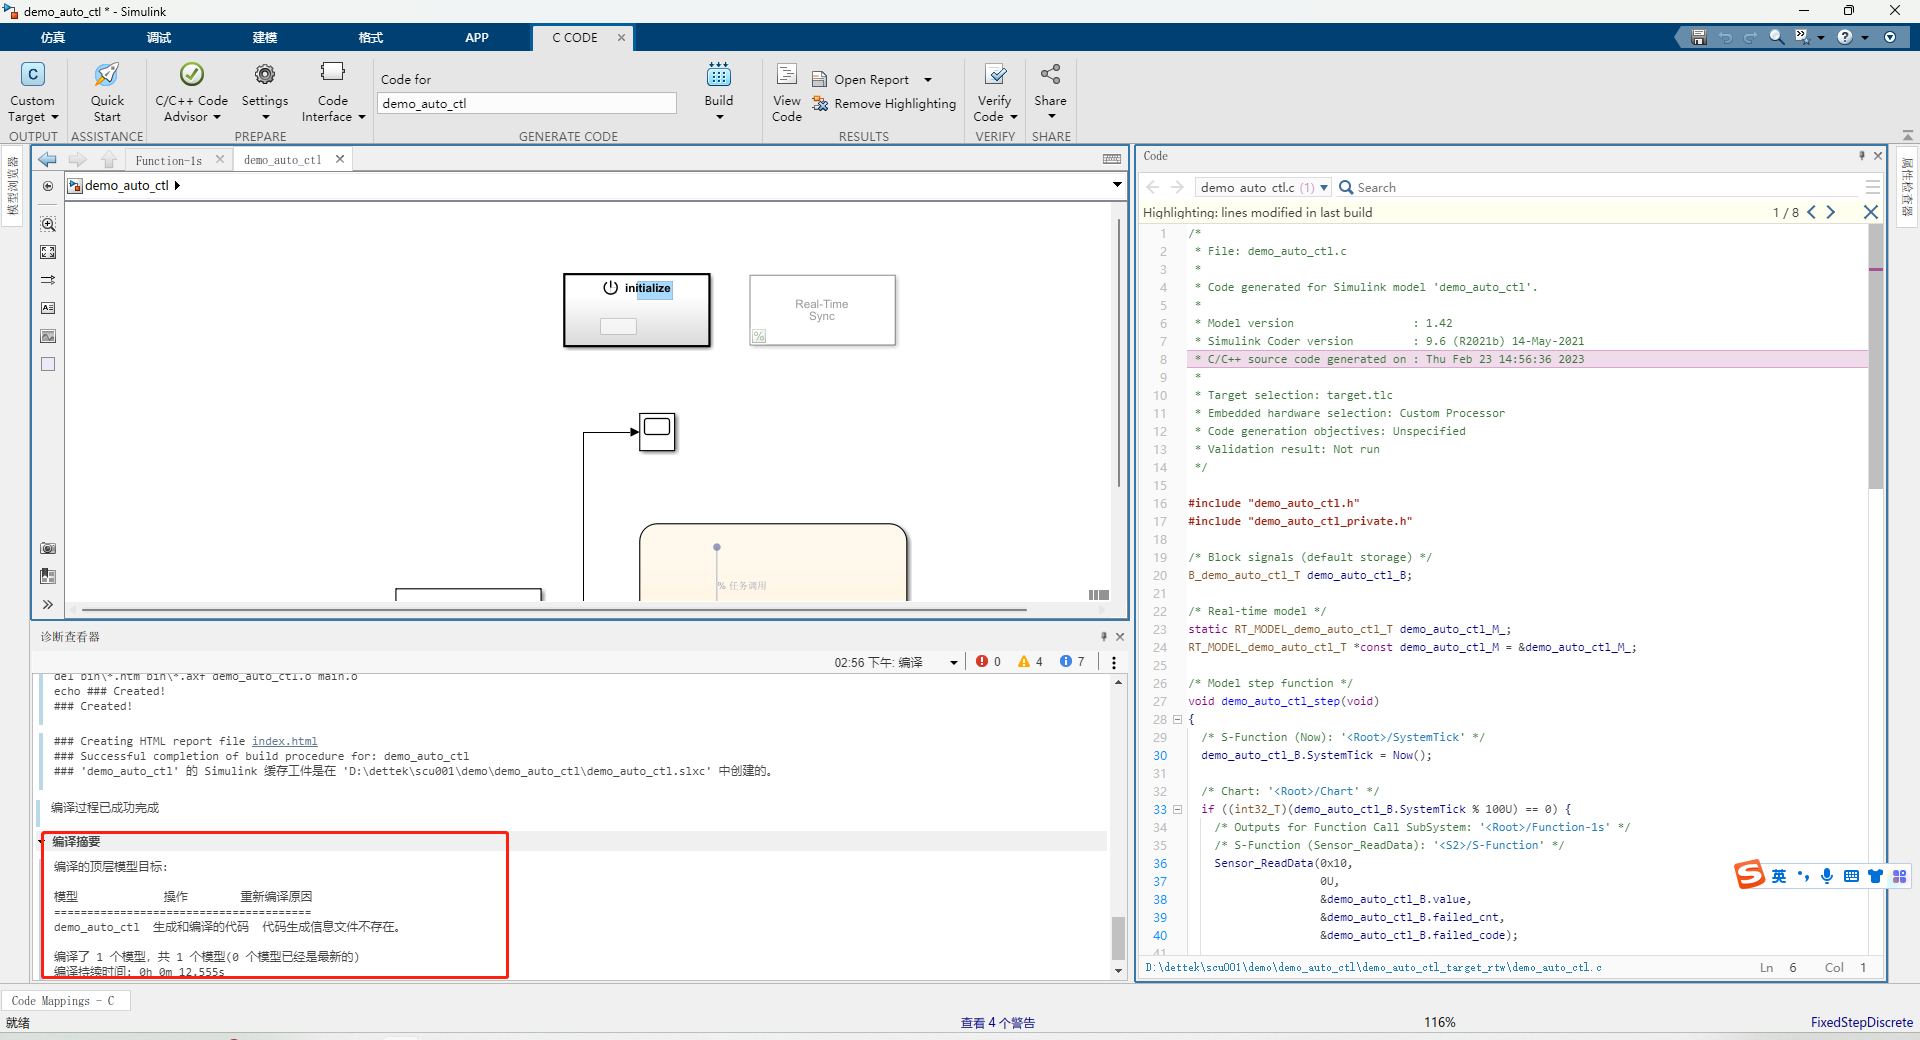This screenshot has height=1040, width=1920.
Task: Click the Search field in Code panel
Action: click(1600, 187)
